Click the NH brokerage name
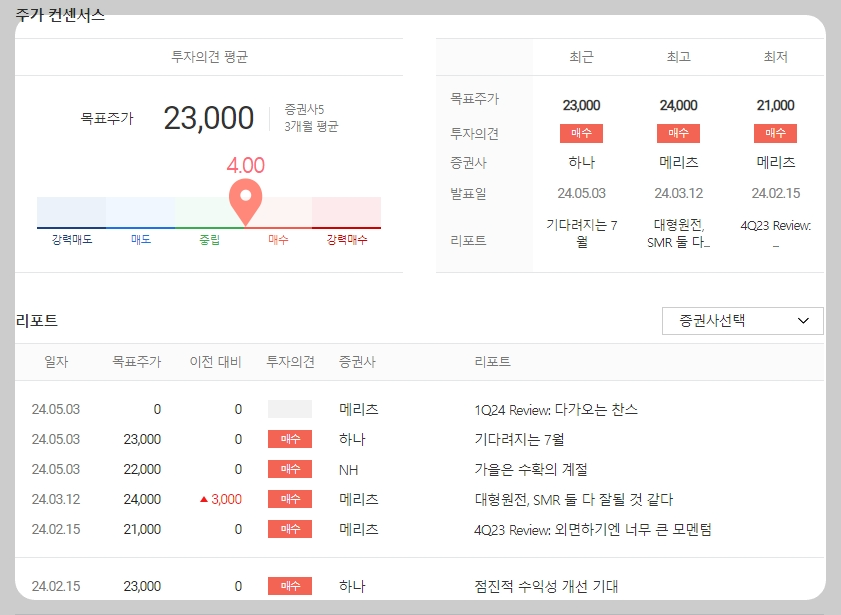841x615 pixels. [349, 470]
